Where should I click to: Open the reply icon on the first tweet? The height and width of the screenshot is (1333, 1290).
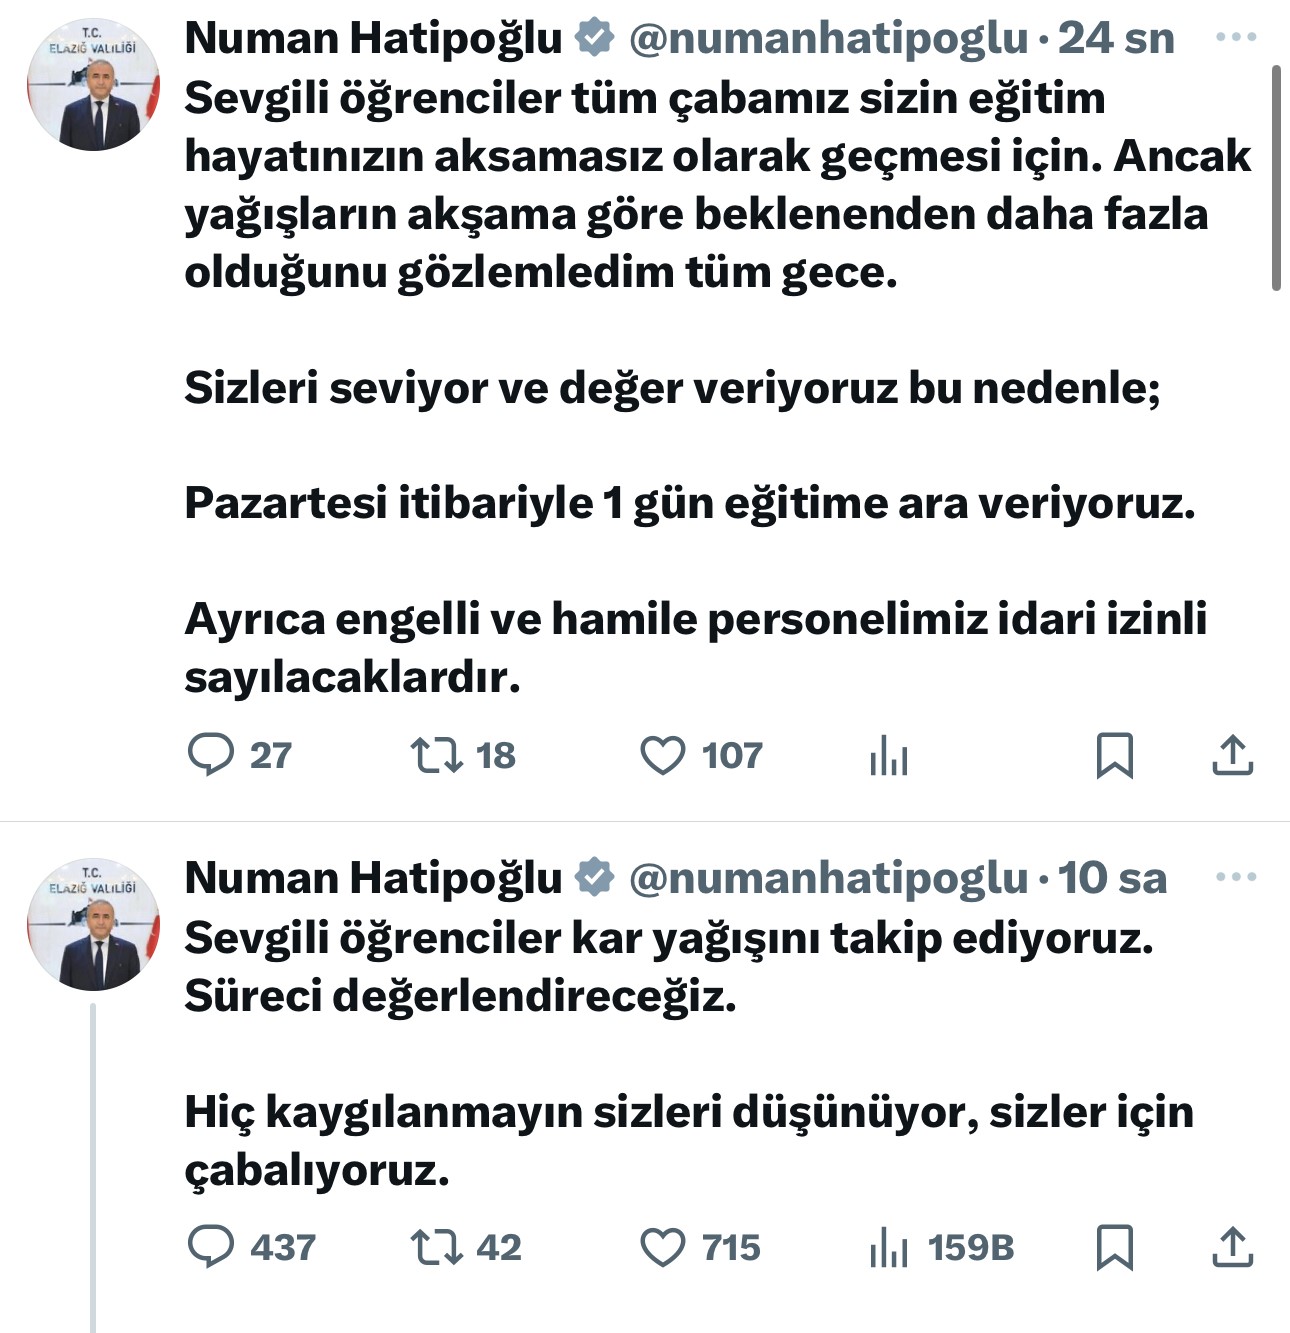[x=213, y=757]
